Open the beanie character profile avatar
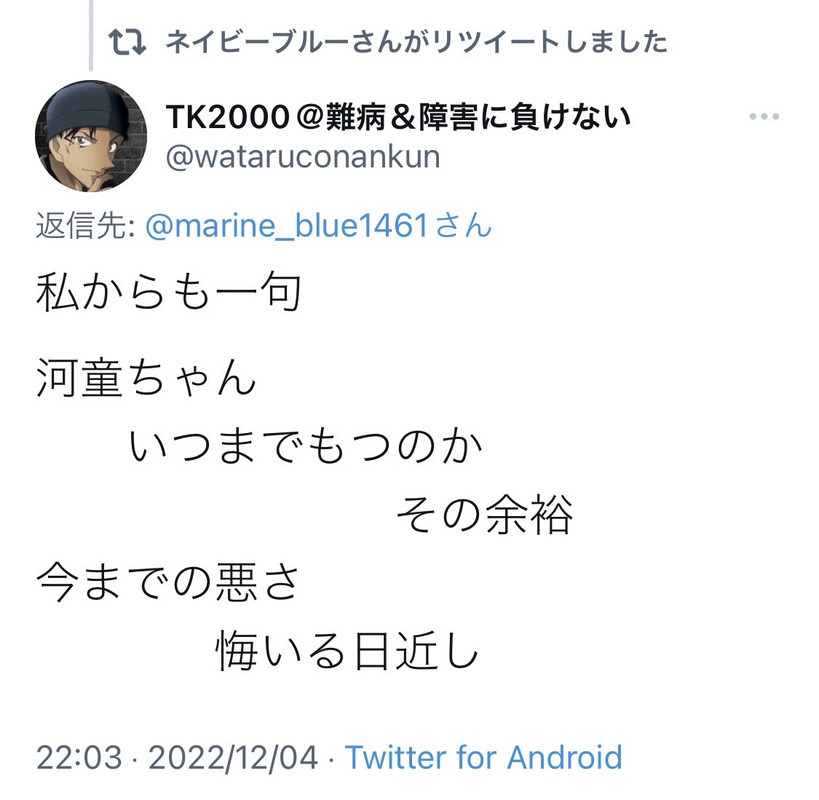Screen dimensions: 819x800 91,136
